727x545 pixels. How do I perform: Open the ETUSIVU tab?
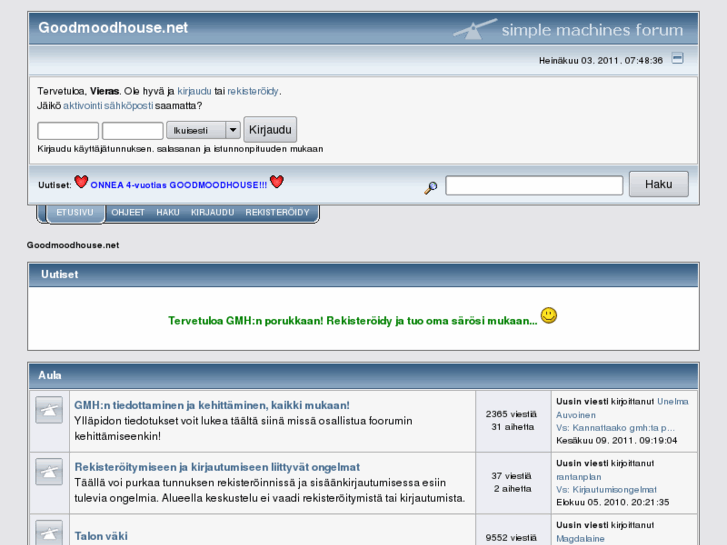(75, 212)
